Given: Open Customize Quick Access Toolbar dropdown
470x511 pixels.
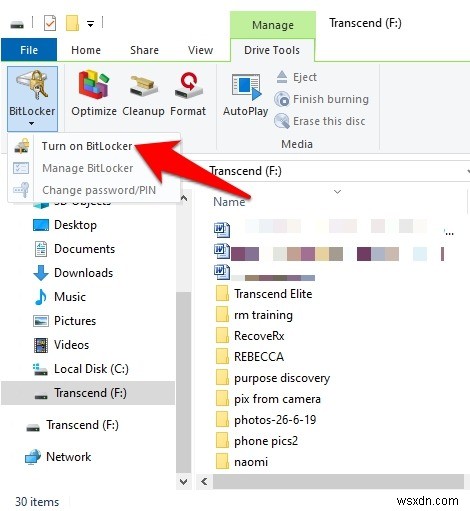Looking at the screenshot, I should (90, 24).
